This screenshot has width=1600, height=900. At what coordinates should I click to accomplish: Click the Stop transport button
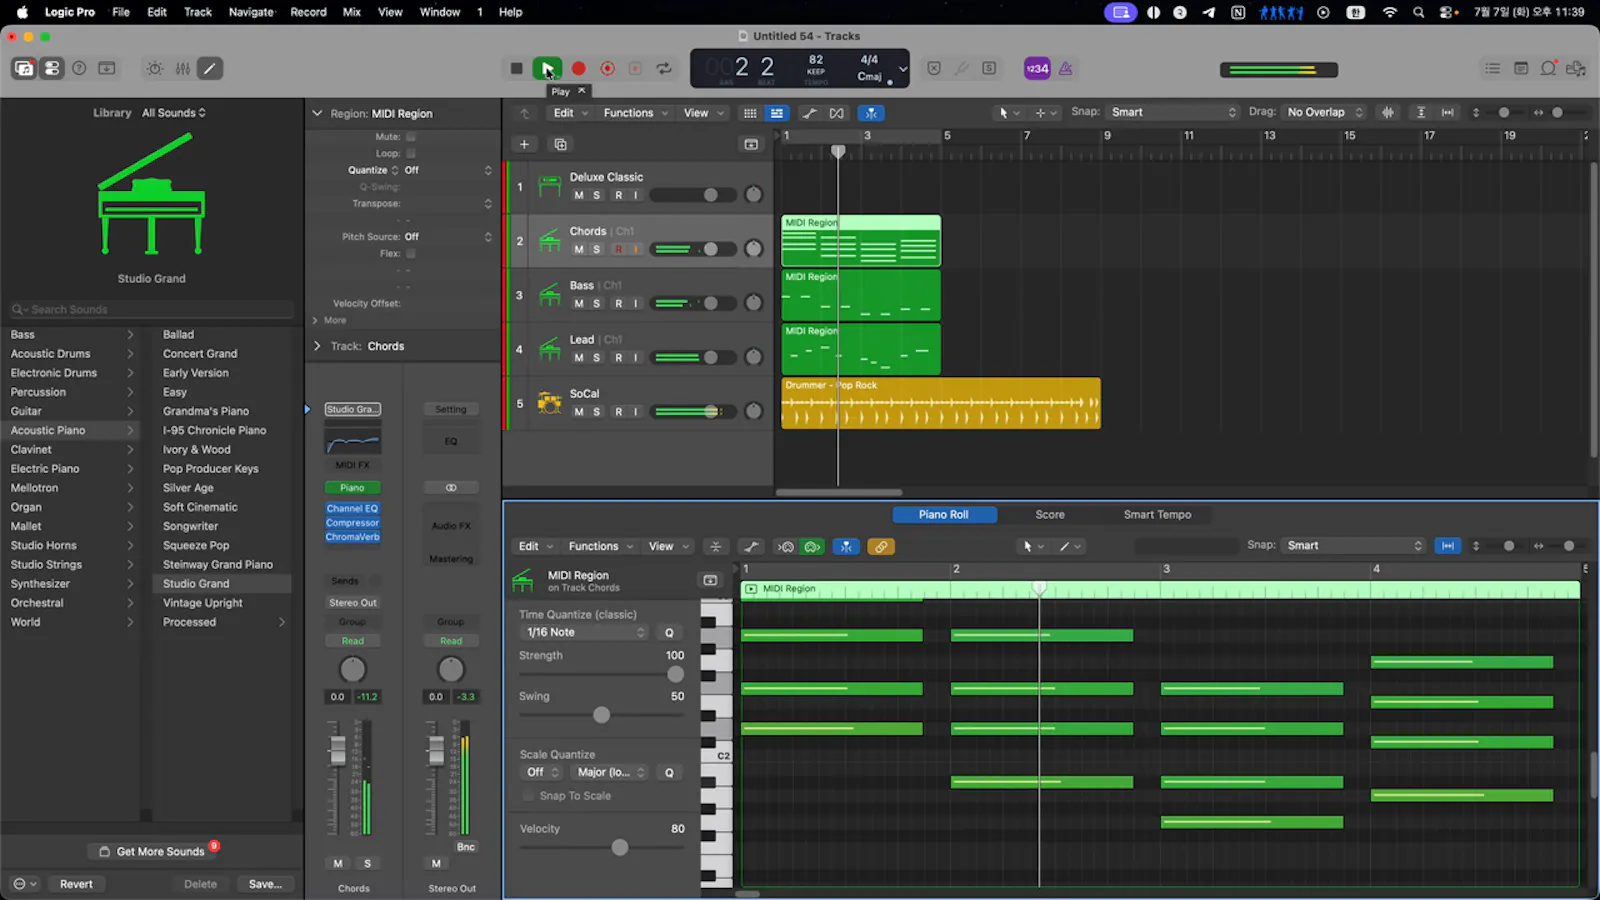516,68
